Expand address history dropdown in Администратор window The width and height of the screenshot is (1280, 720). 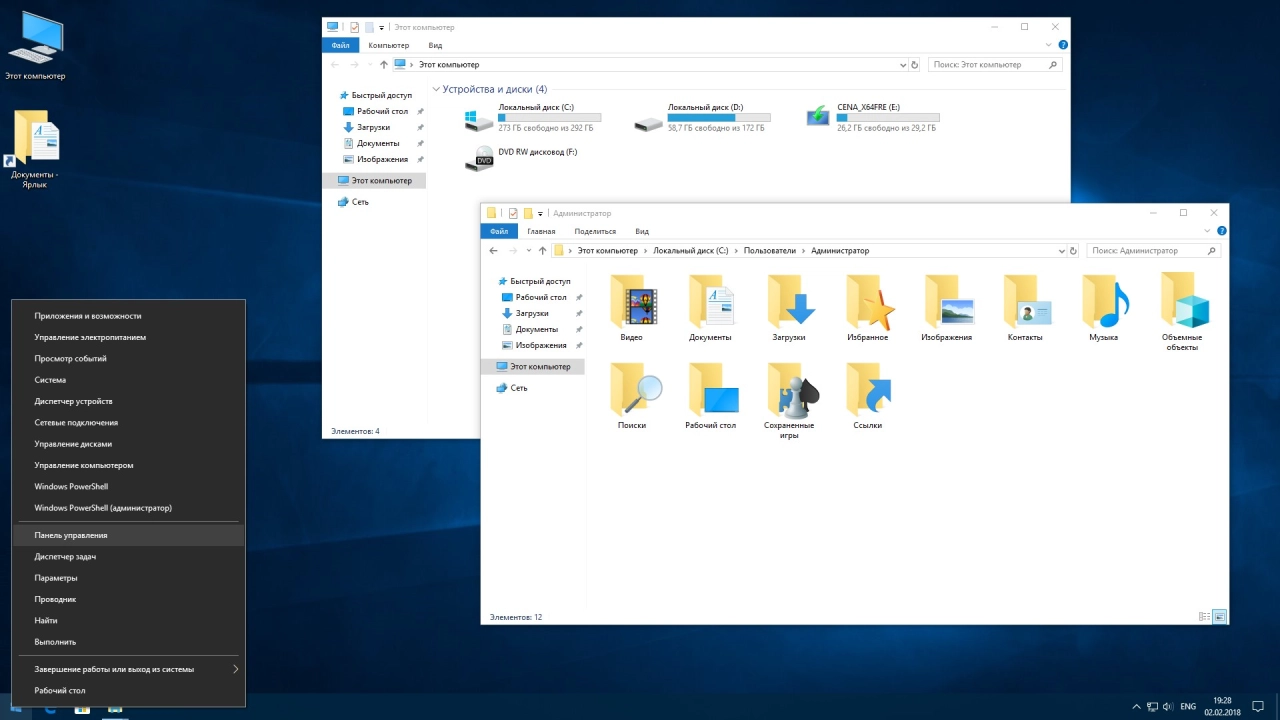1061,251
